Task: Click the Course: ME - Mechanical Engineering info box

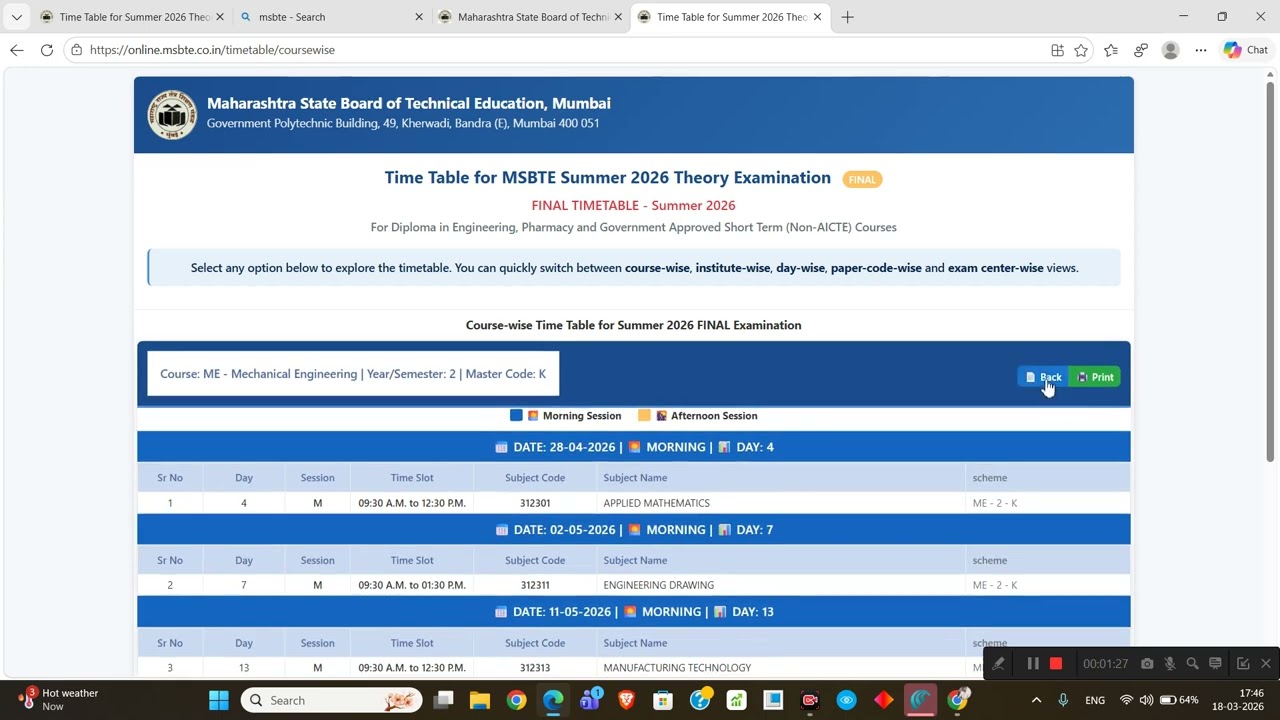Action: [353, 374]
